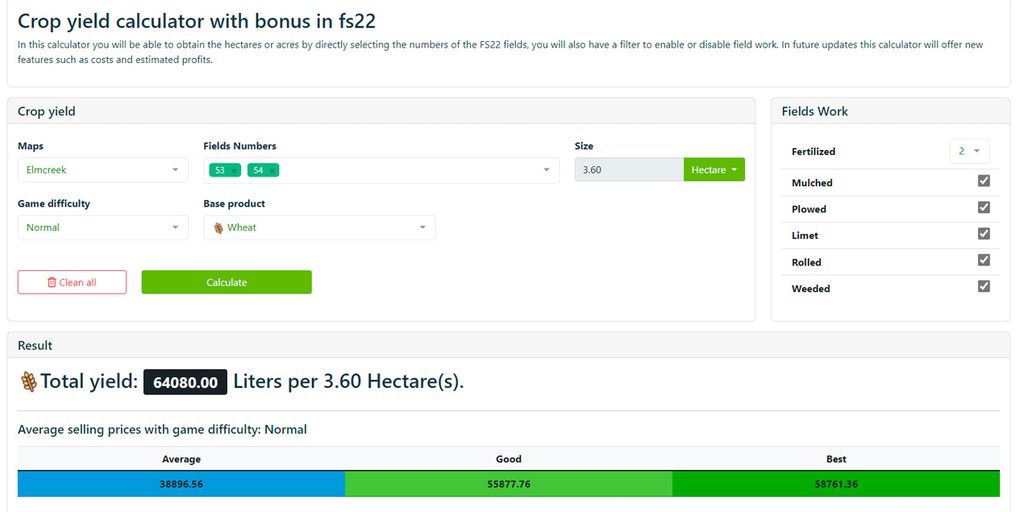
Task: Click the Clean all button
Action: coord(72,283)
